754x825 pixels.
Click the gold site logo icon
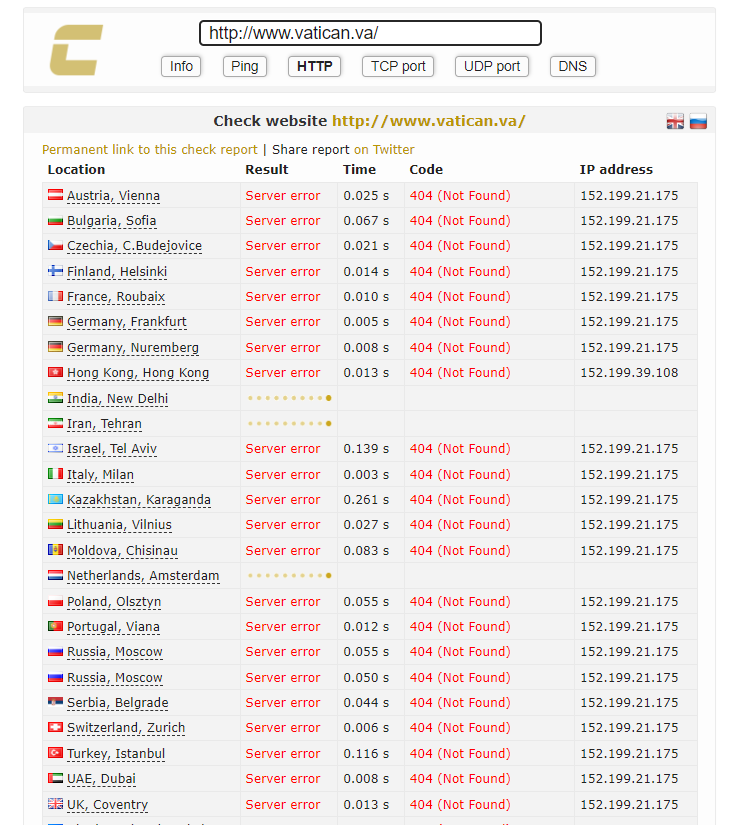pos(76,50)
